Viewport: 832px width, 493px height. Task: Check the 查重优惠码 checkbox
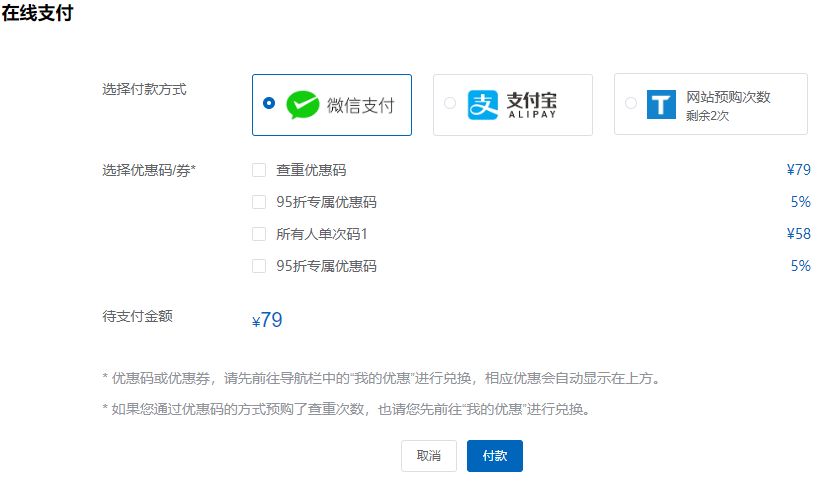tap(259, 170)
